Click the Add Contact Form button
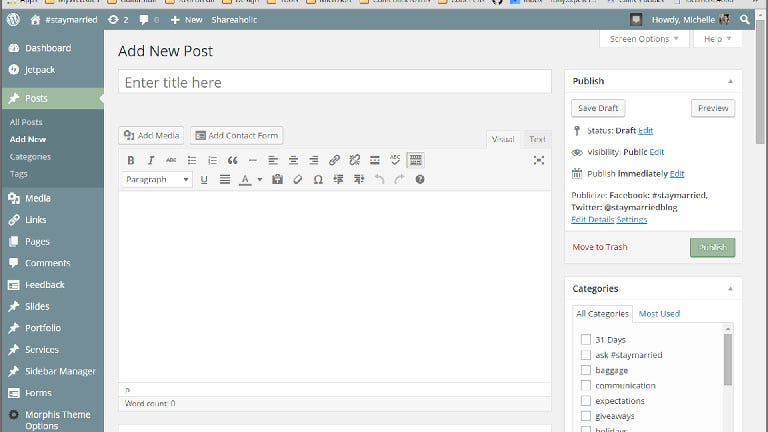768x432 pixels. point(237,136)
